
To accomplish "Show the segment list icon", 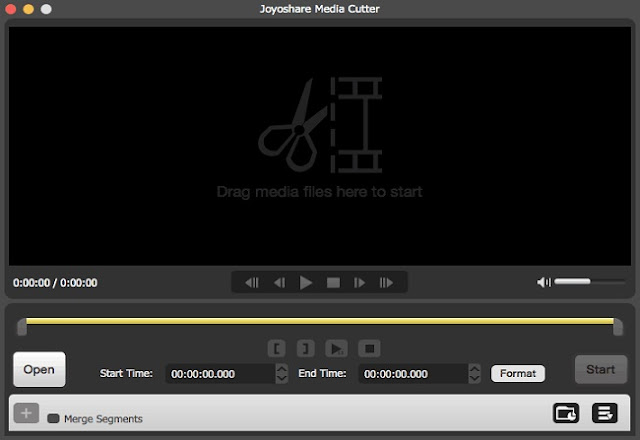I will click(x=604, y=413).
